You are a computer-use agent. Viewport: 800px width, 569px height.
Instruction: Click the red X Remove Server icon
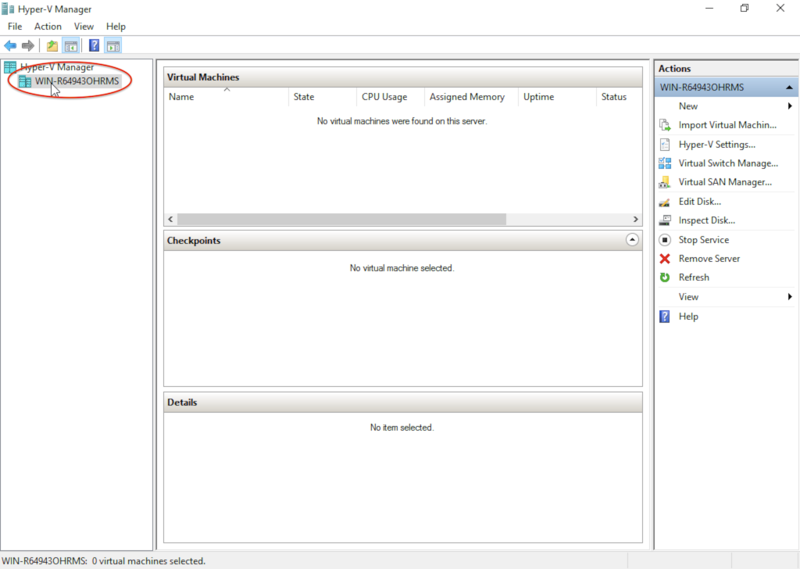point(665,259)
